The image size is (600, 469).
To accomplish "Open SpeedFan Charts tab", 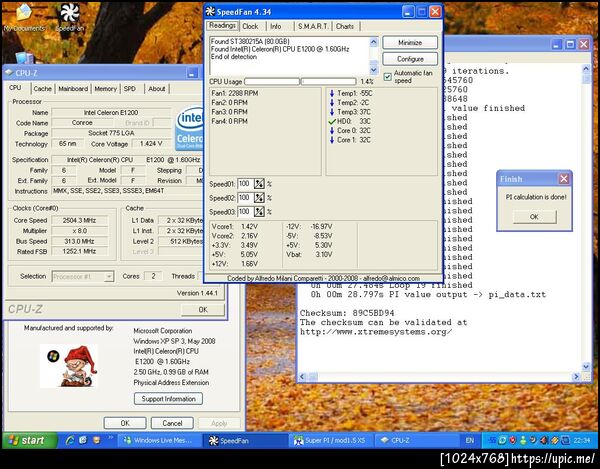I will click(x=345, y=26).
